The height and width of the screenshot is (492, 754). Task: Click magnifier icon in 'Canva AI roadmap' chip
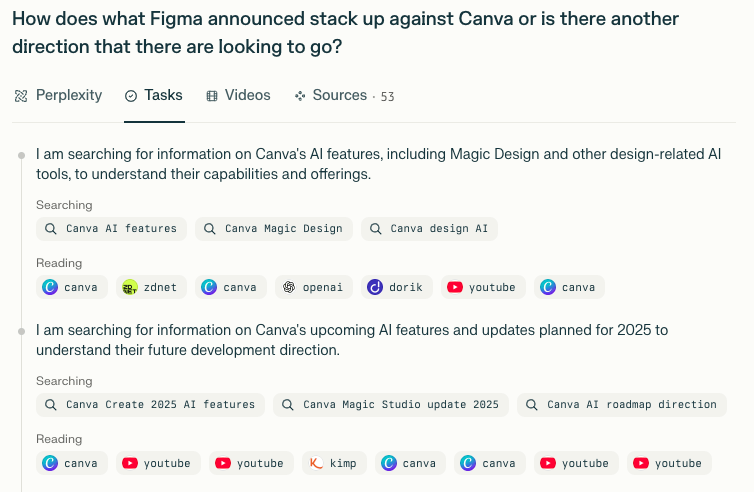[x=531, y=404]
